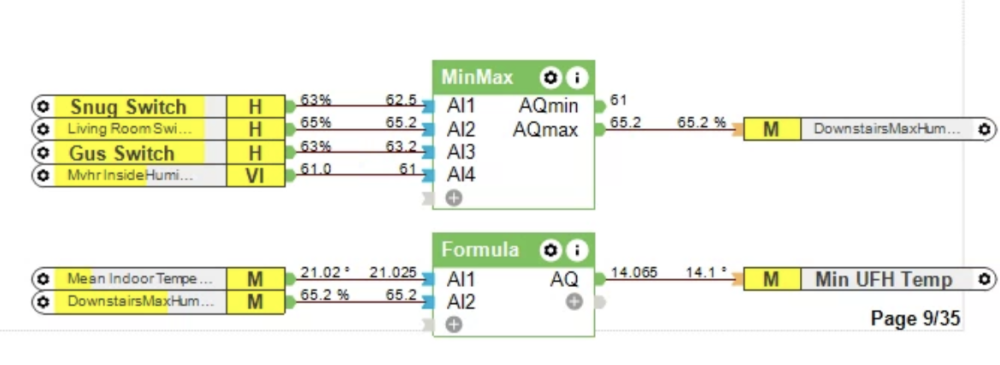The width and height of the screenshot is (1000, 365).
Task: Click gear icon on Snug Switch input
Action: pyautogui.click(x=43, y=106)
